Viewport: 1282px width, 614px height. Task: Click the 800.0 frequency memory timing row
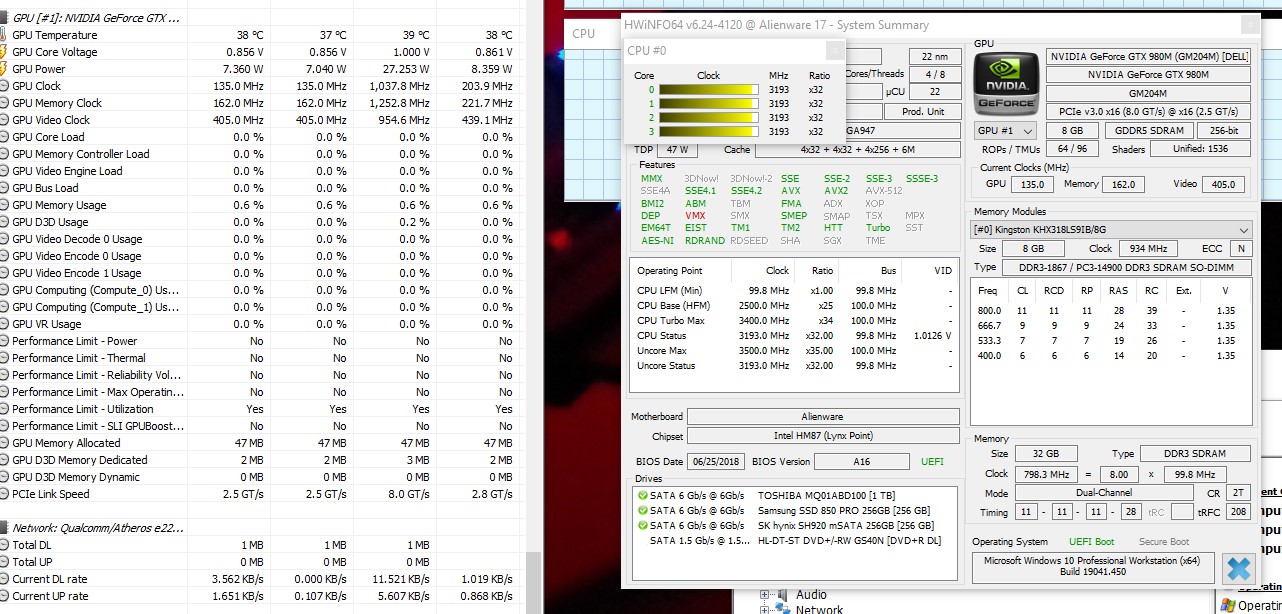1112,311
